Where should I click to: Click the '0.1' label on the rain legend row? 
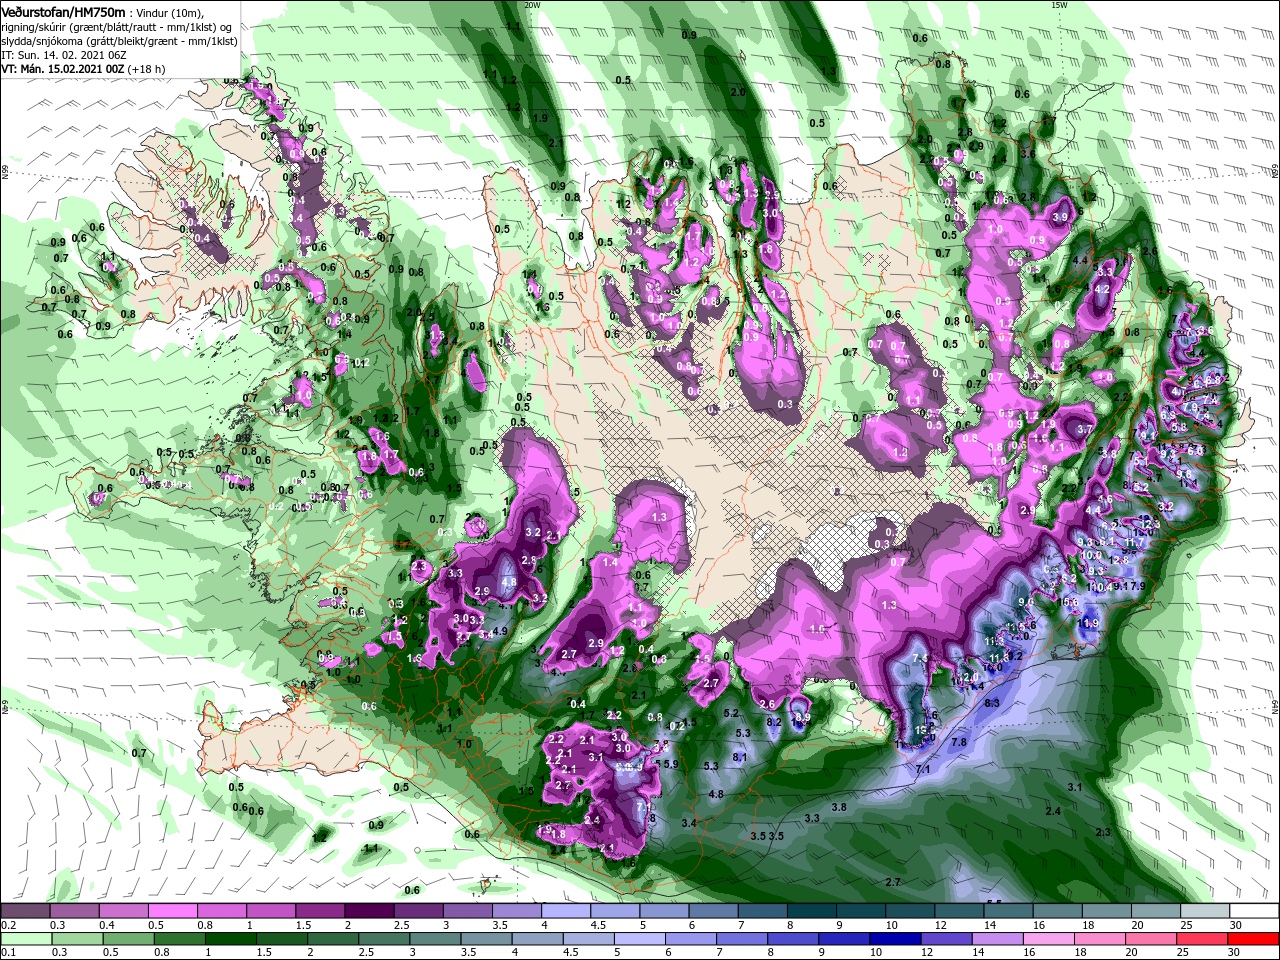(8, 951)
